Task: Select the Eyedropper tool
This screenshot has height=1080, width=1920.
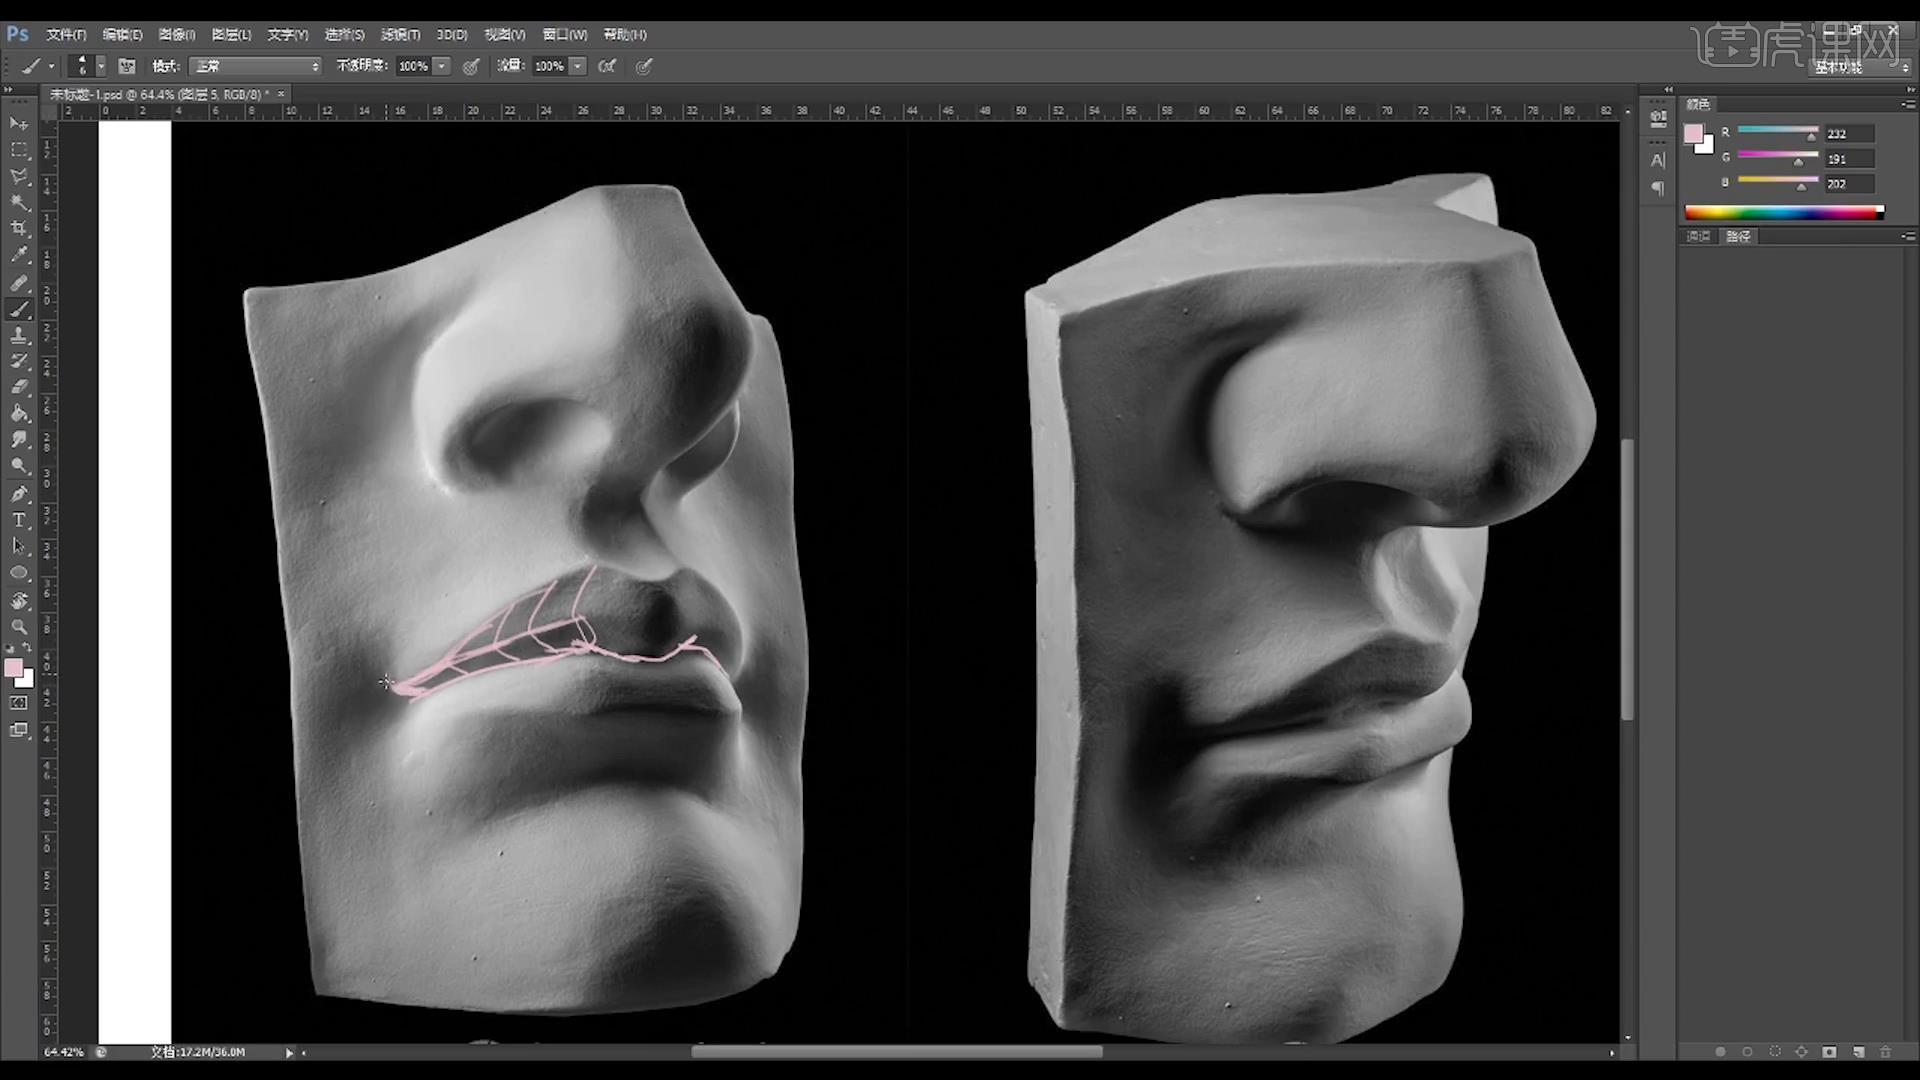Action: [x=19, y=255]
